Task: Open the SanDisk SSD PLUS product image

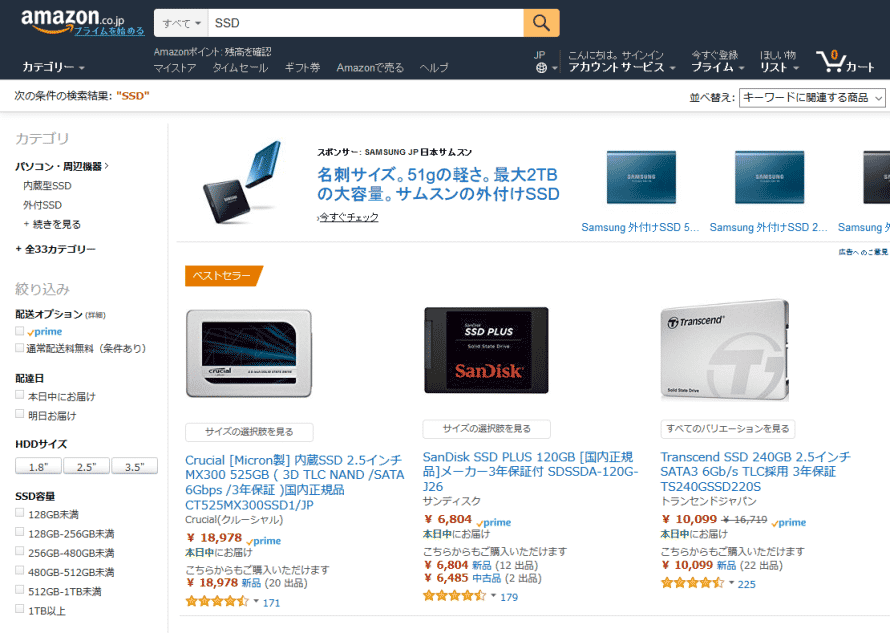Action: tap(486, 350)
